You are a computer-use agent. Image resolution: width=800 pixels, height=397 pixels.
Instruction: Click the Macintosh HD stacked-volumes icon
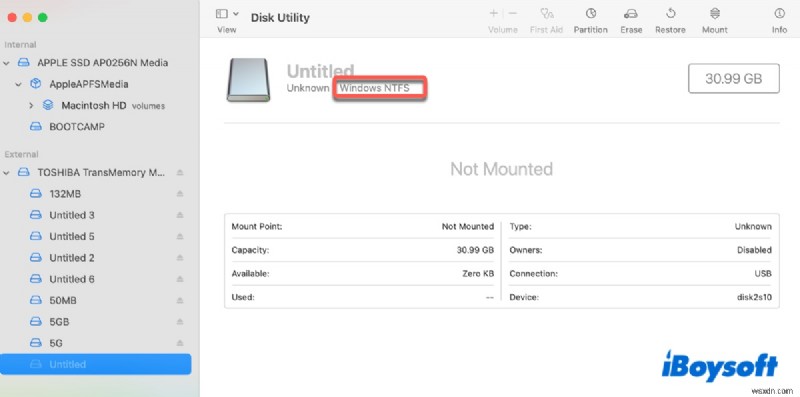48,105
